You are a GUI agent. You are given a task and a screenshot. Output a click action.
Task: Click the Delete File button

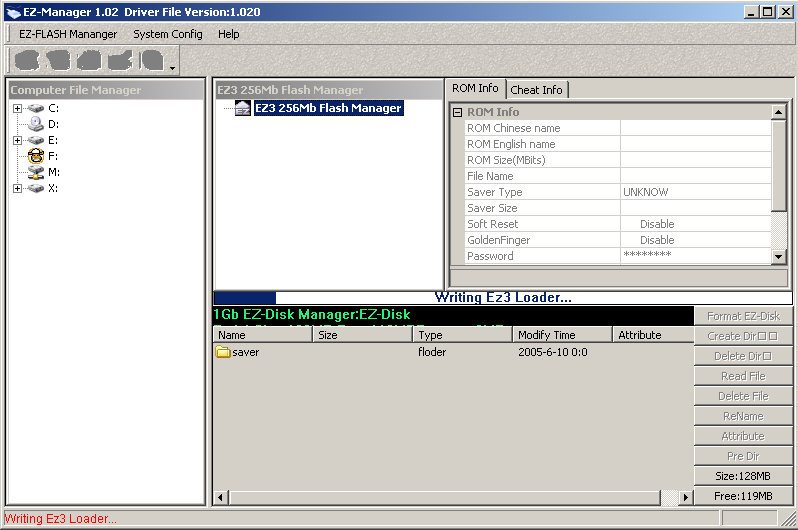tap(743, 396)
